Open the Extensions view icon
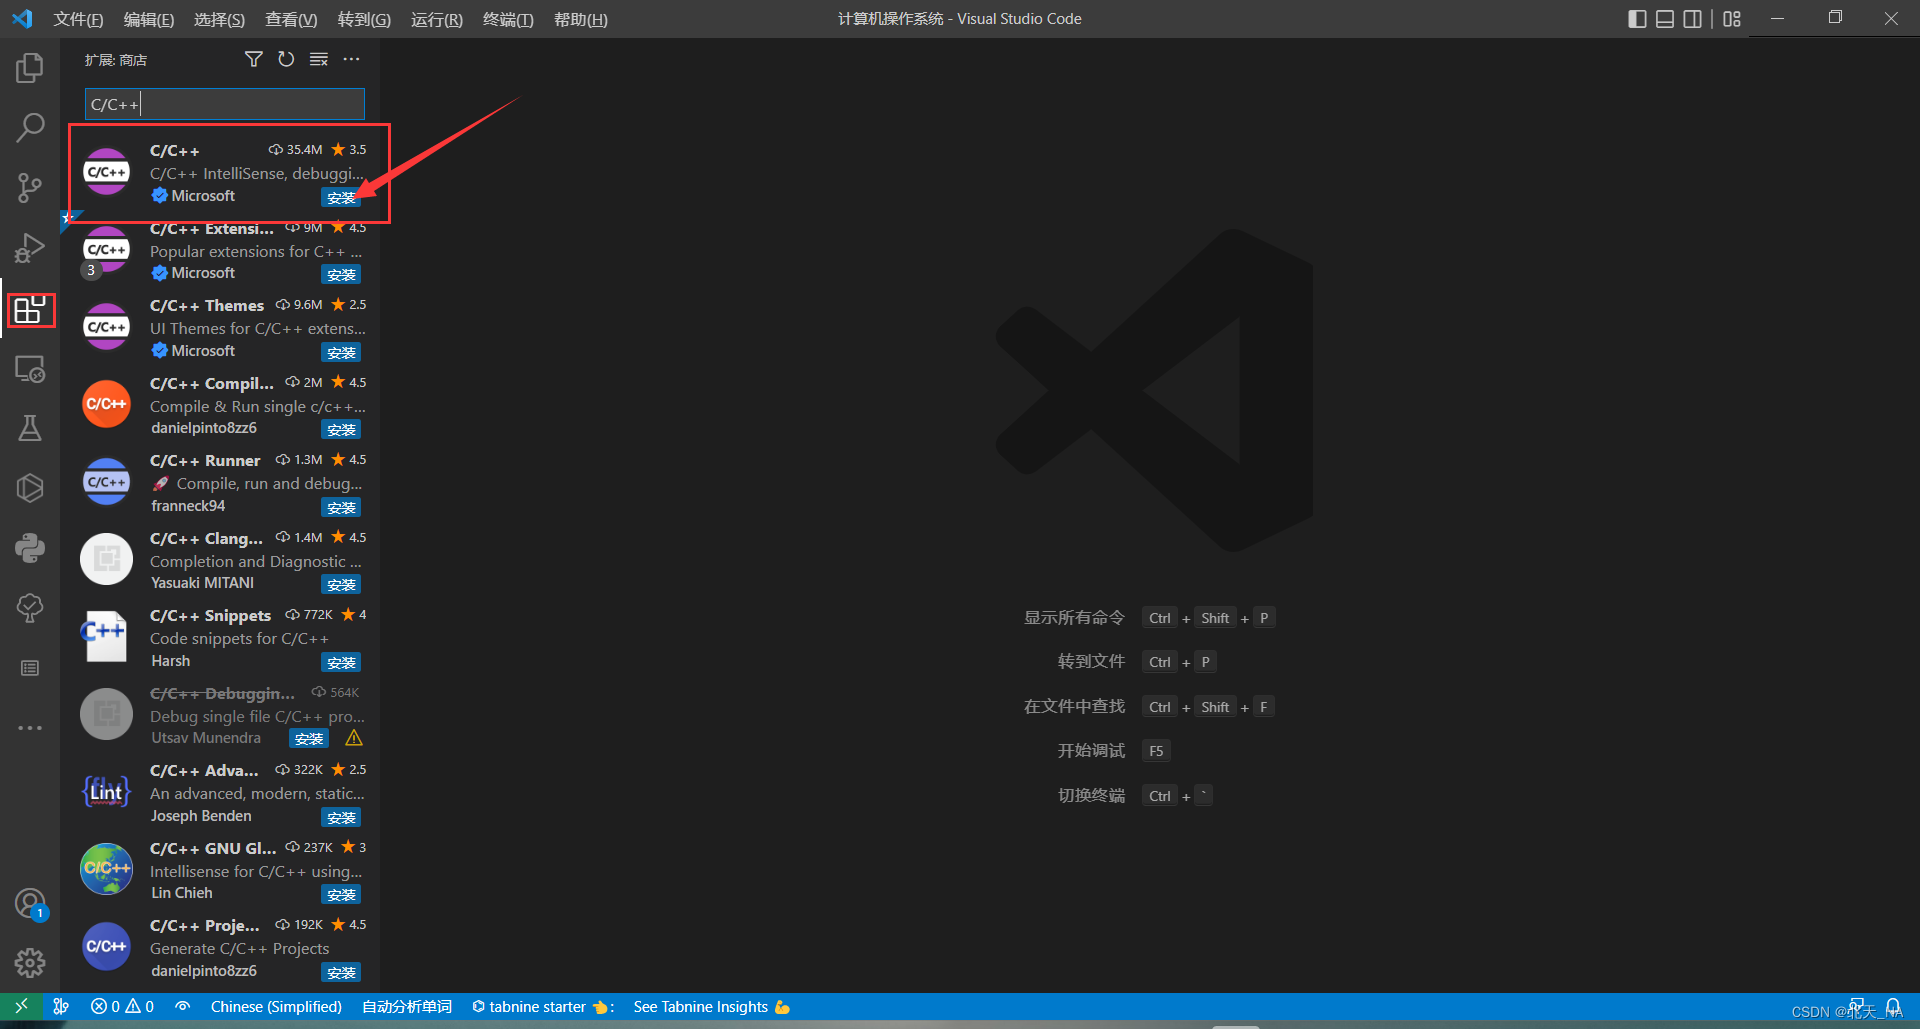The image size is (1920, 1029). 30,310
